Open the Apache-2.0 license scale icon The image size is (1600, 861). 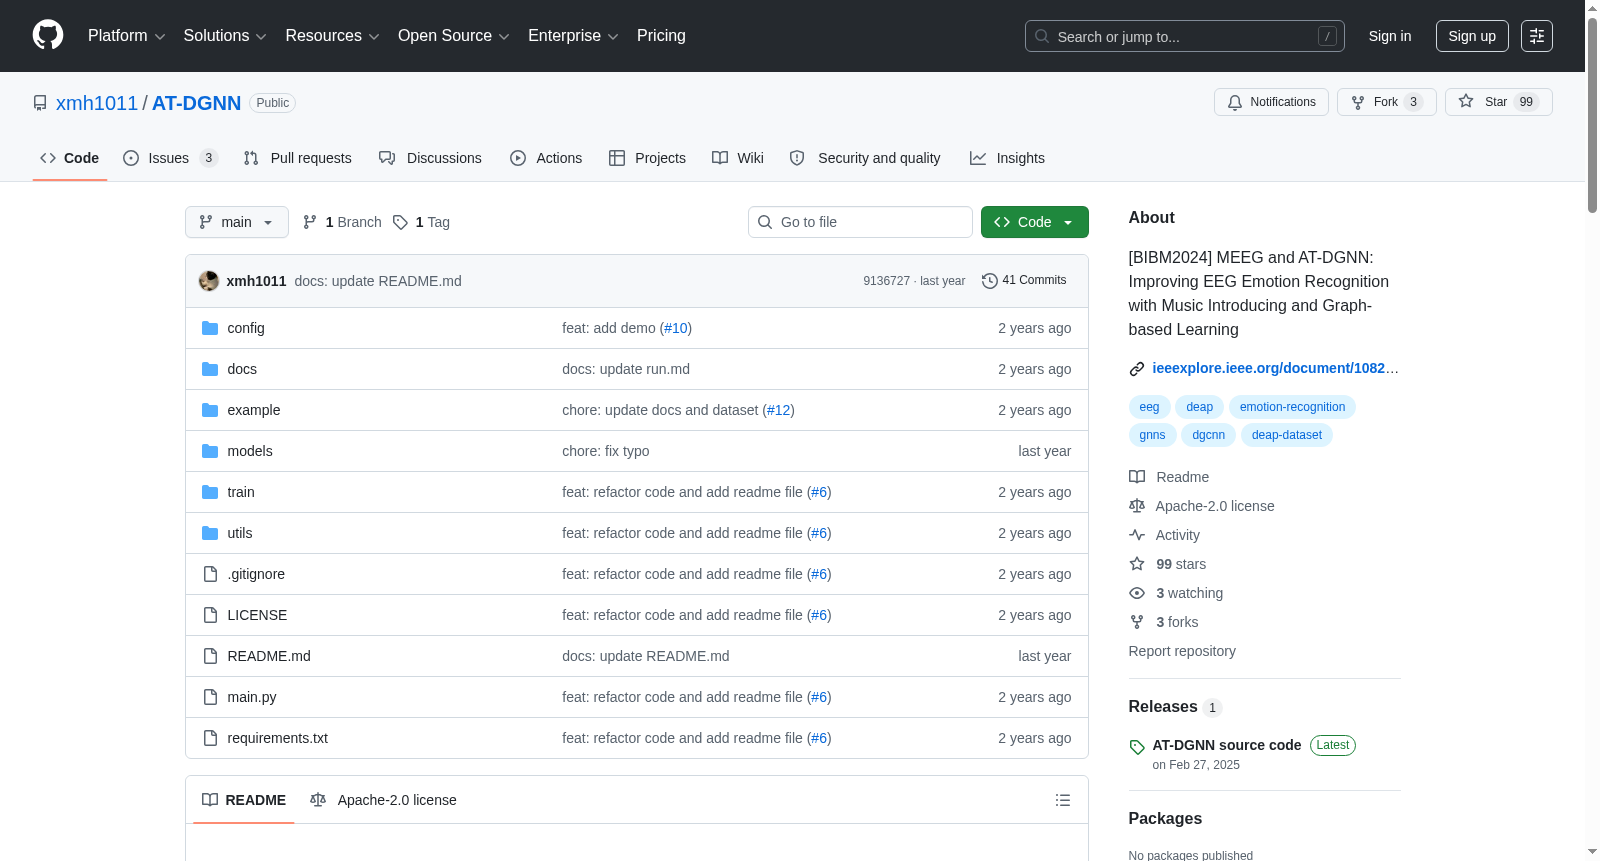click(x=1137, y=506)
